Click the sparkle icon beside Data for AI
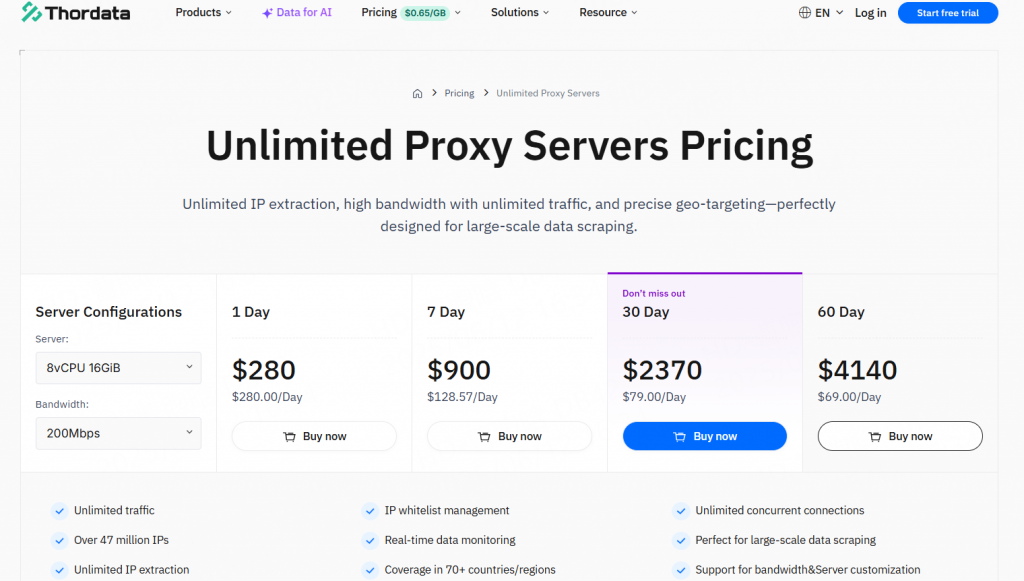 [x=267, y=13]
